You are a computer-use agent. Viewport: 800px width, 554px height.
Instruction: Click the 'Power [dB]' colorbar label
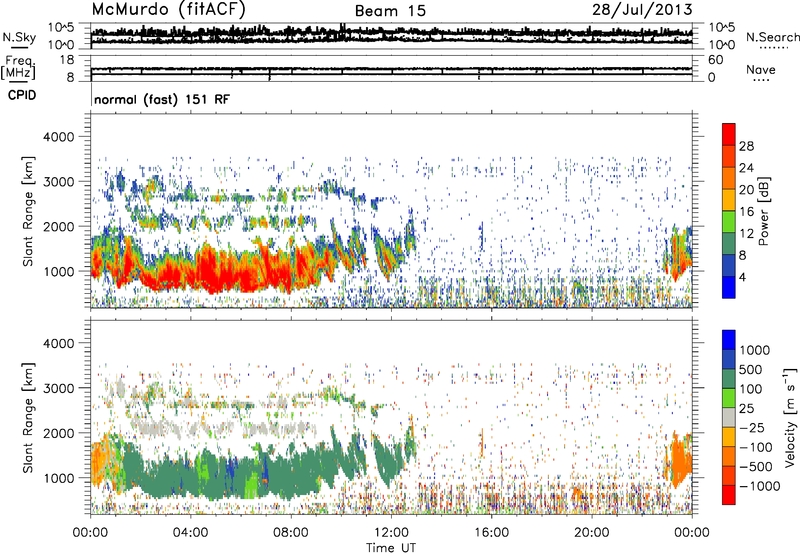pyautogui.click(x=763, y=211)
